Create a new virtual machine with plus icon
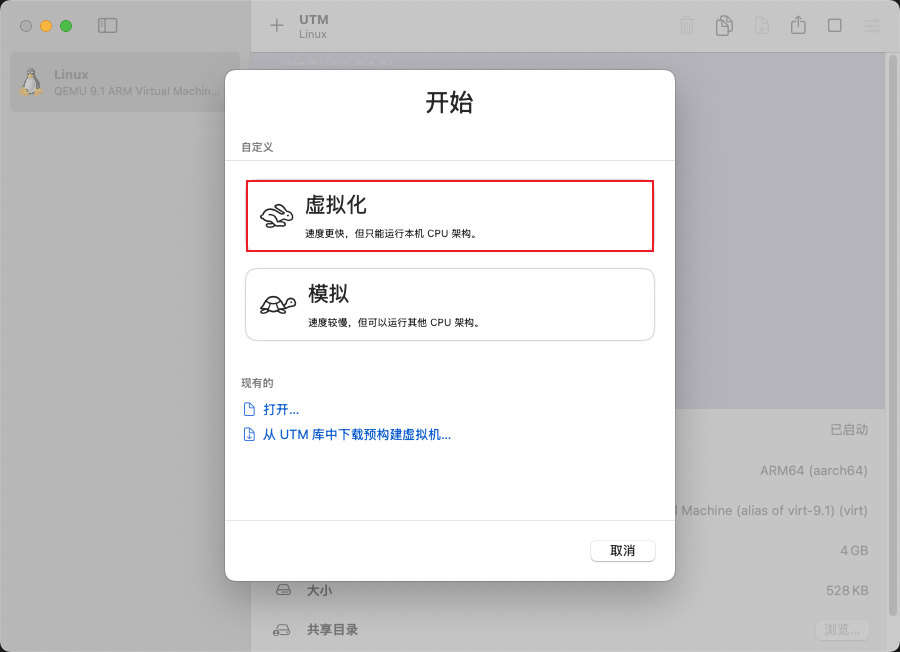This screenshot has width=900, height=652. [276, 25]
